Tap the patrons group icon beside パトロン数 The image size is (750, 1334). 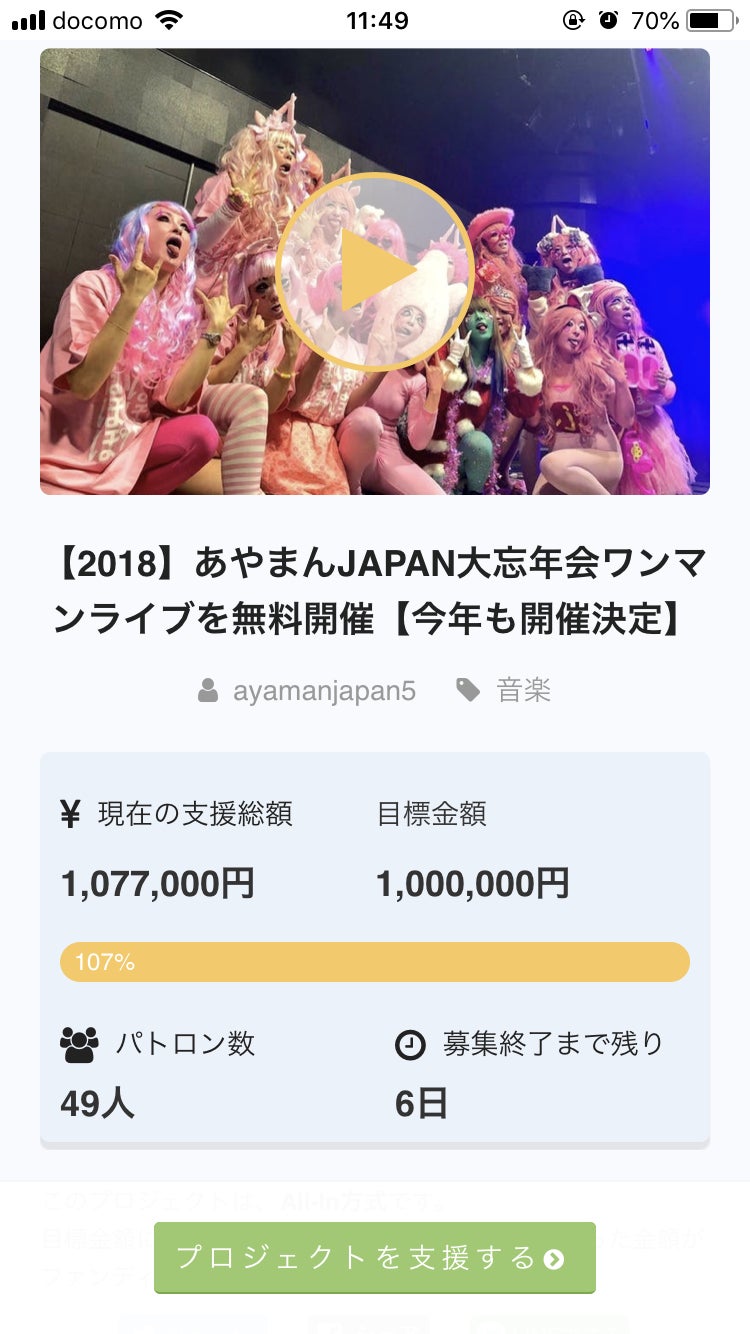click(x=79, y=1045)
